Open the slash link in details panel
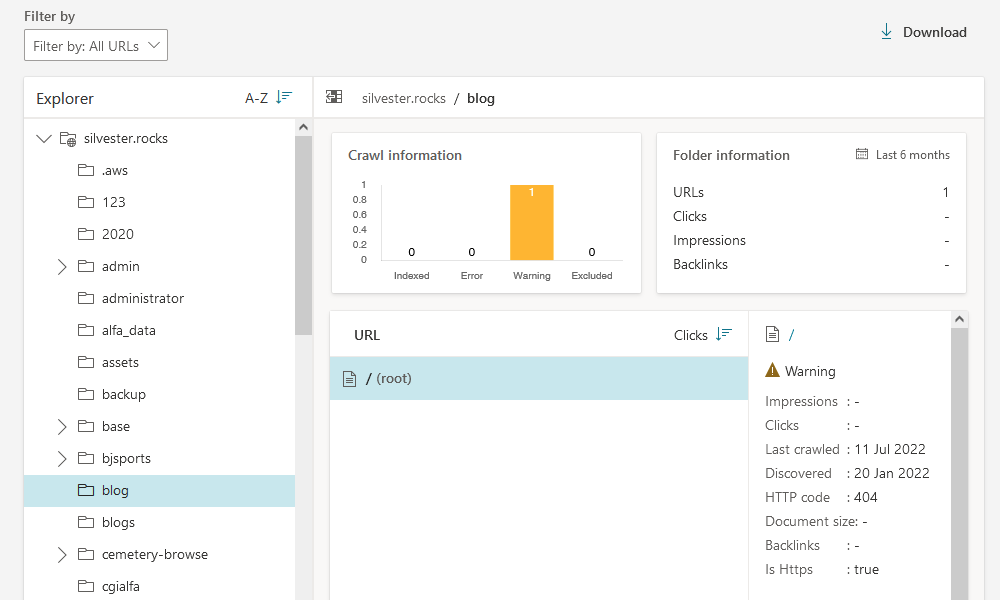This screenshot has height=600, width=1000. (791, 335)
